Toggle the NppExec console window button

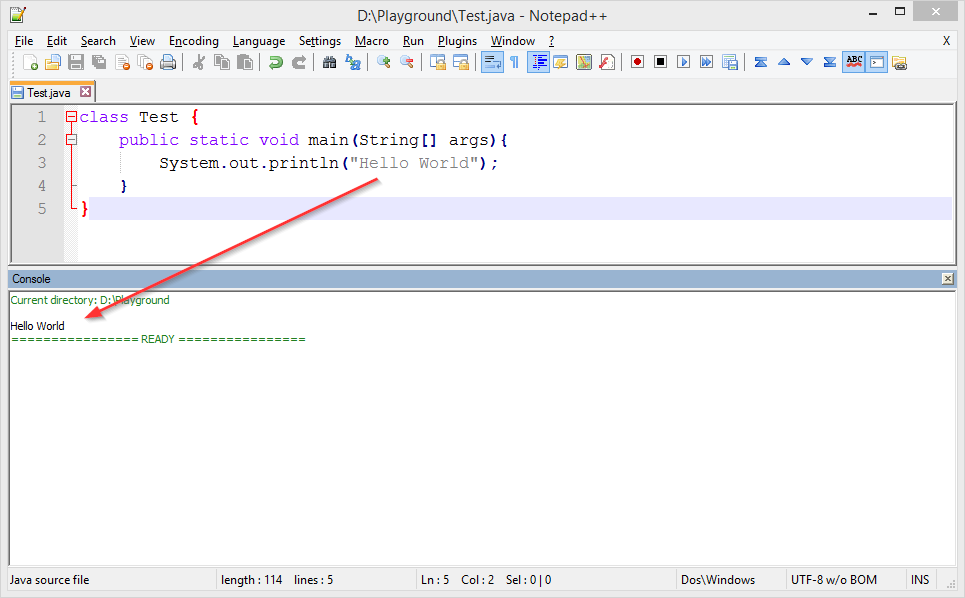876,62
